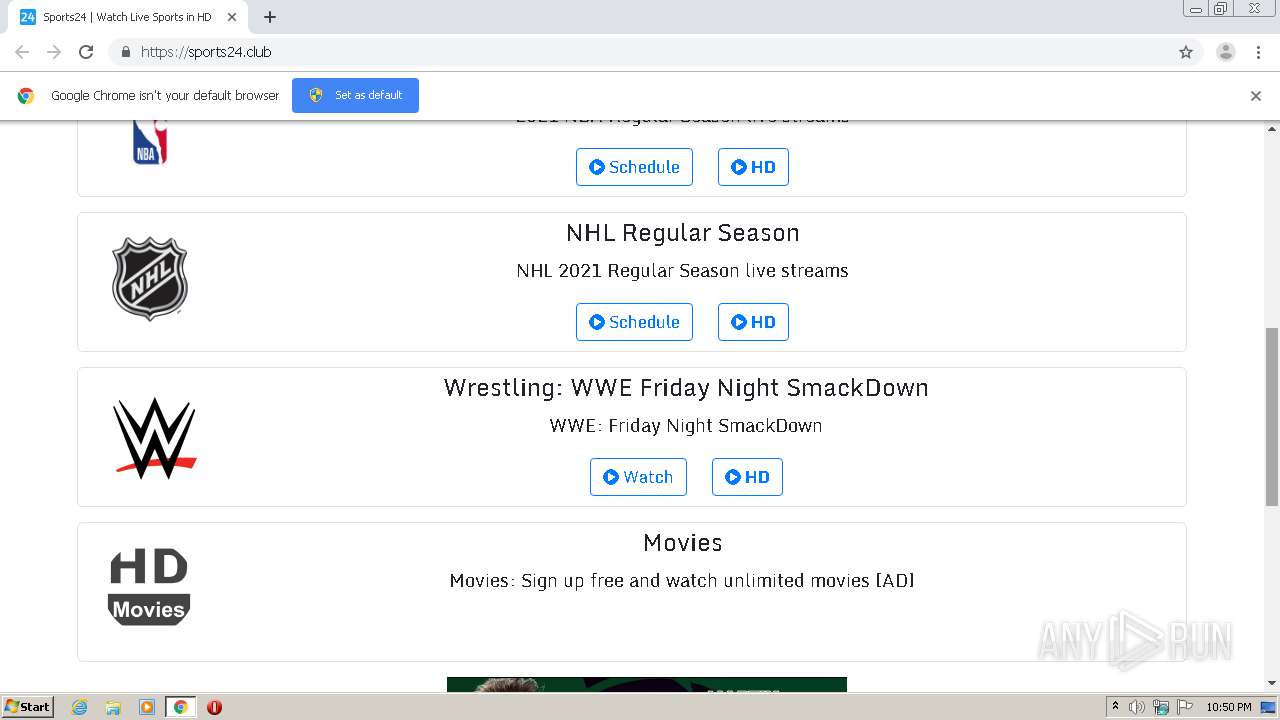Click network tray icon
The width and height of the screenshot is (1280, 720).
(1161, 707)
